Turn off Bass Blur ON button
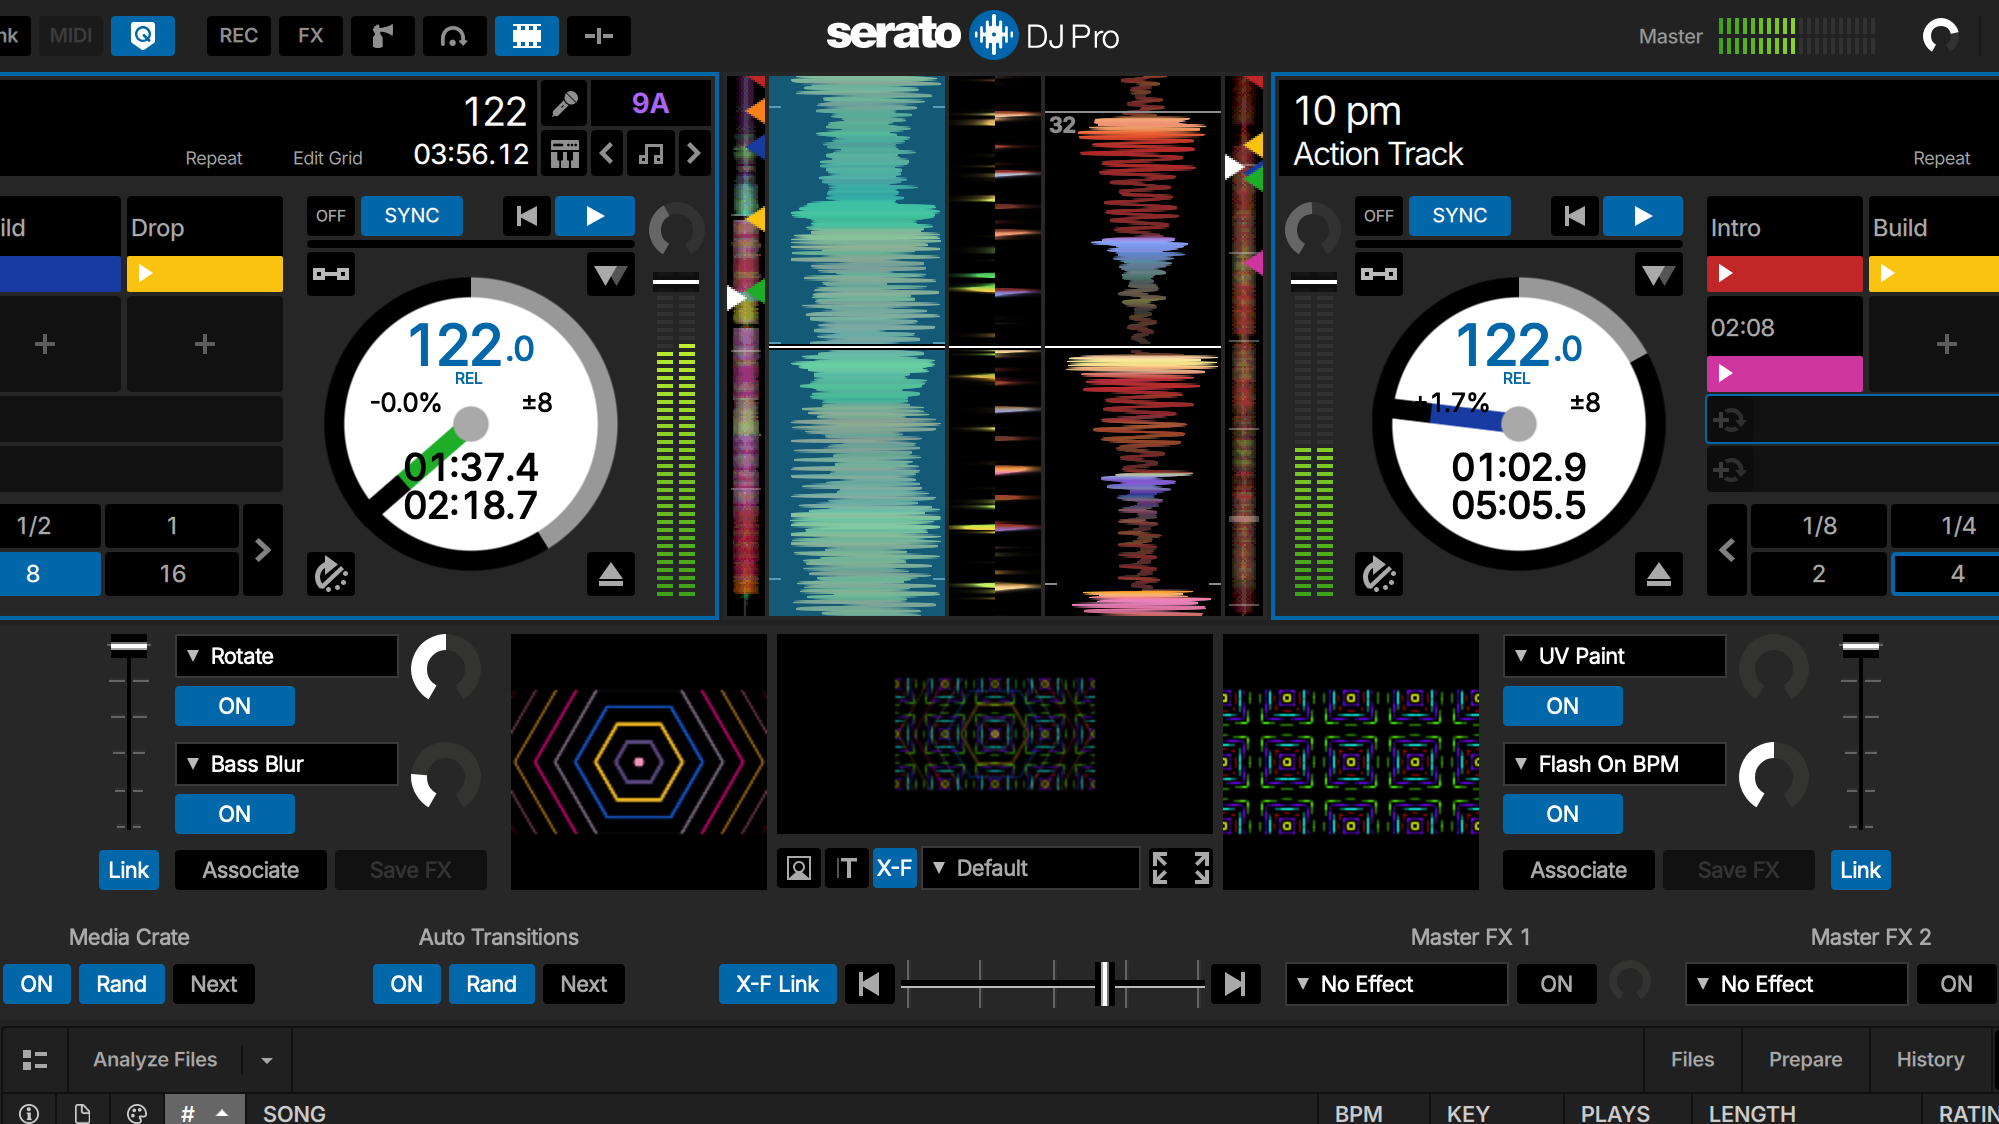The image size is (1999, 1124). click(235, 814)
